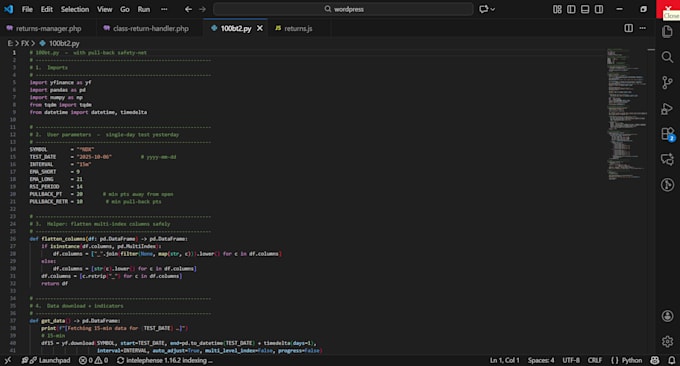The image size is (680, 366).
Task: Click the 'return df' line
Action: 54,284
